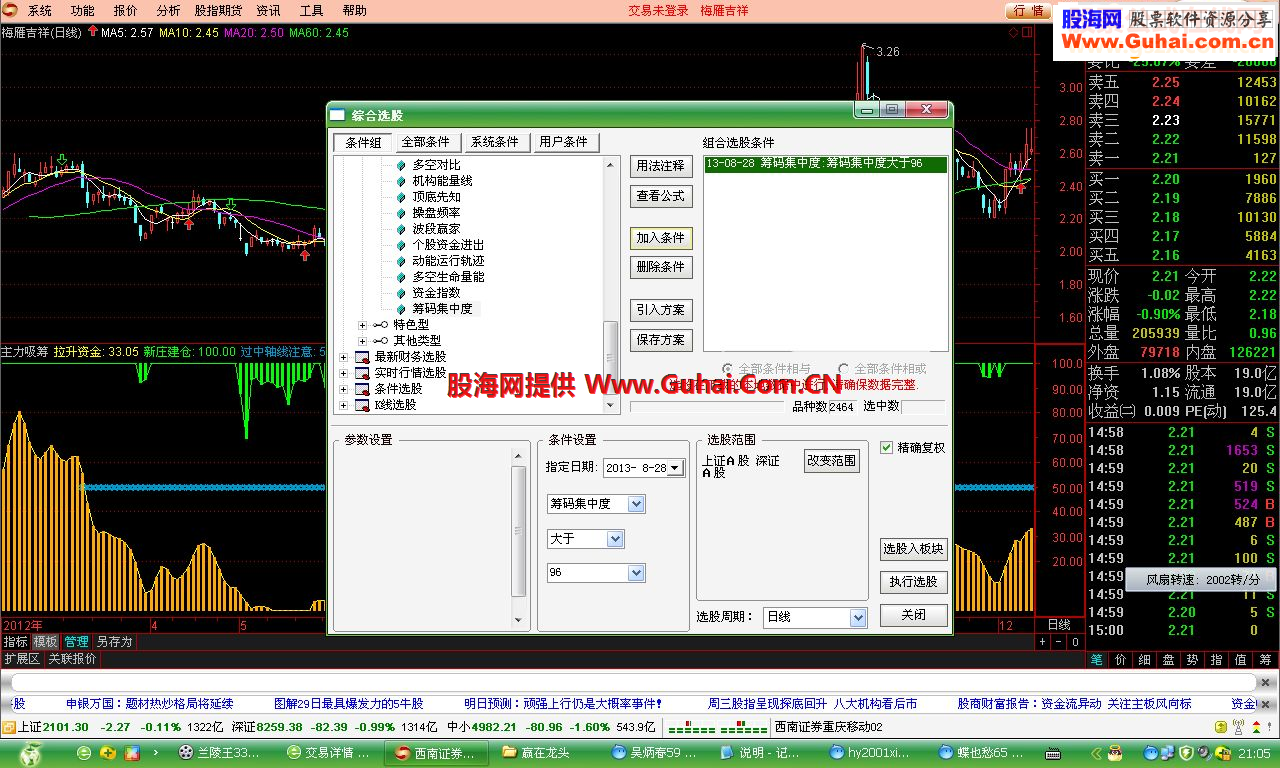Expand the 实时行情选股 tree node
This screenshot has height=768, width=1280.
pos(344,373)
